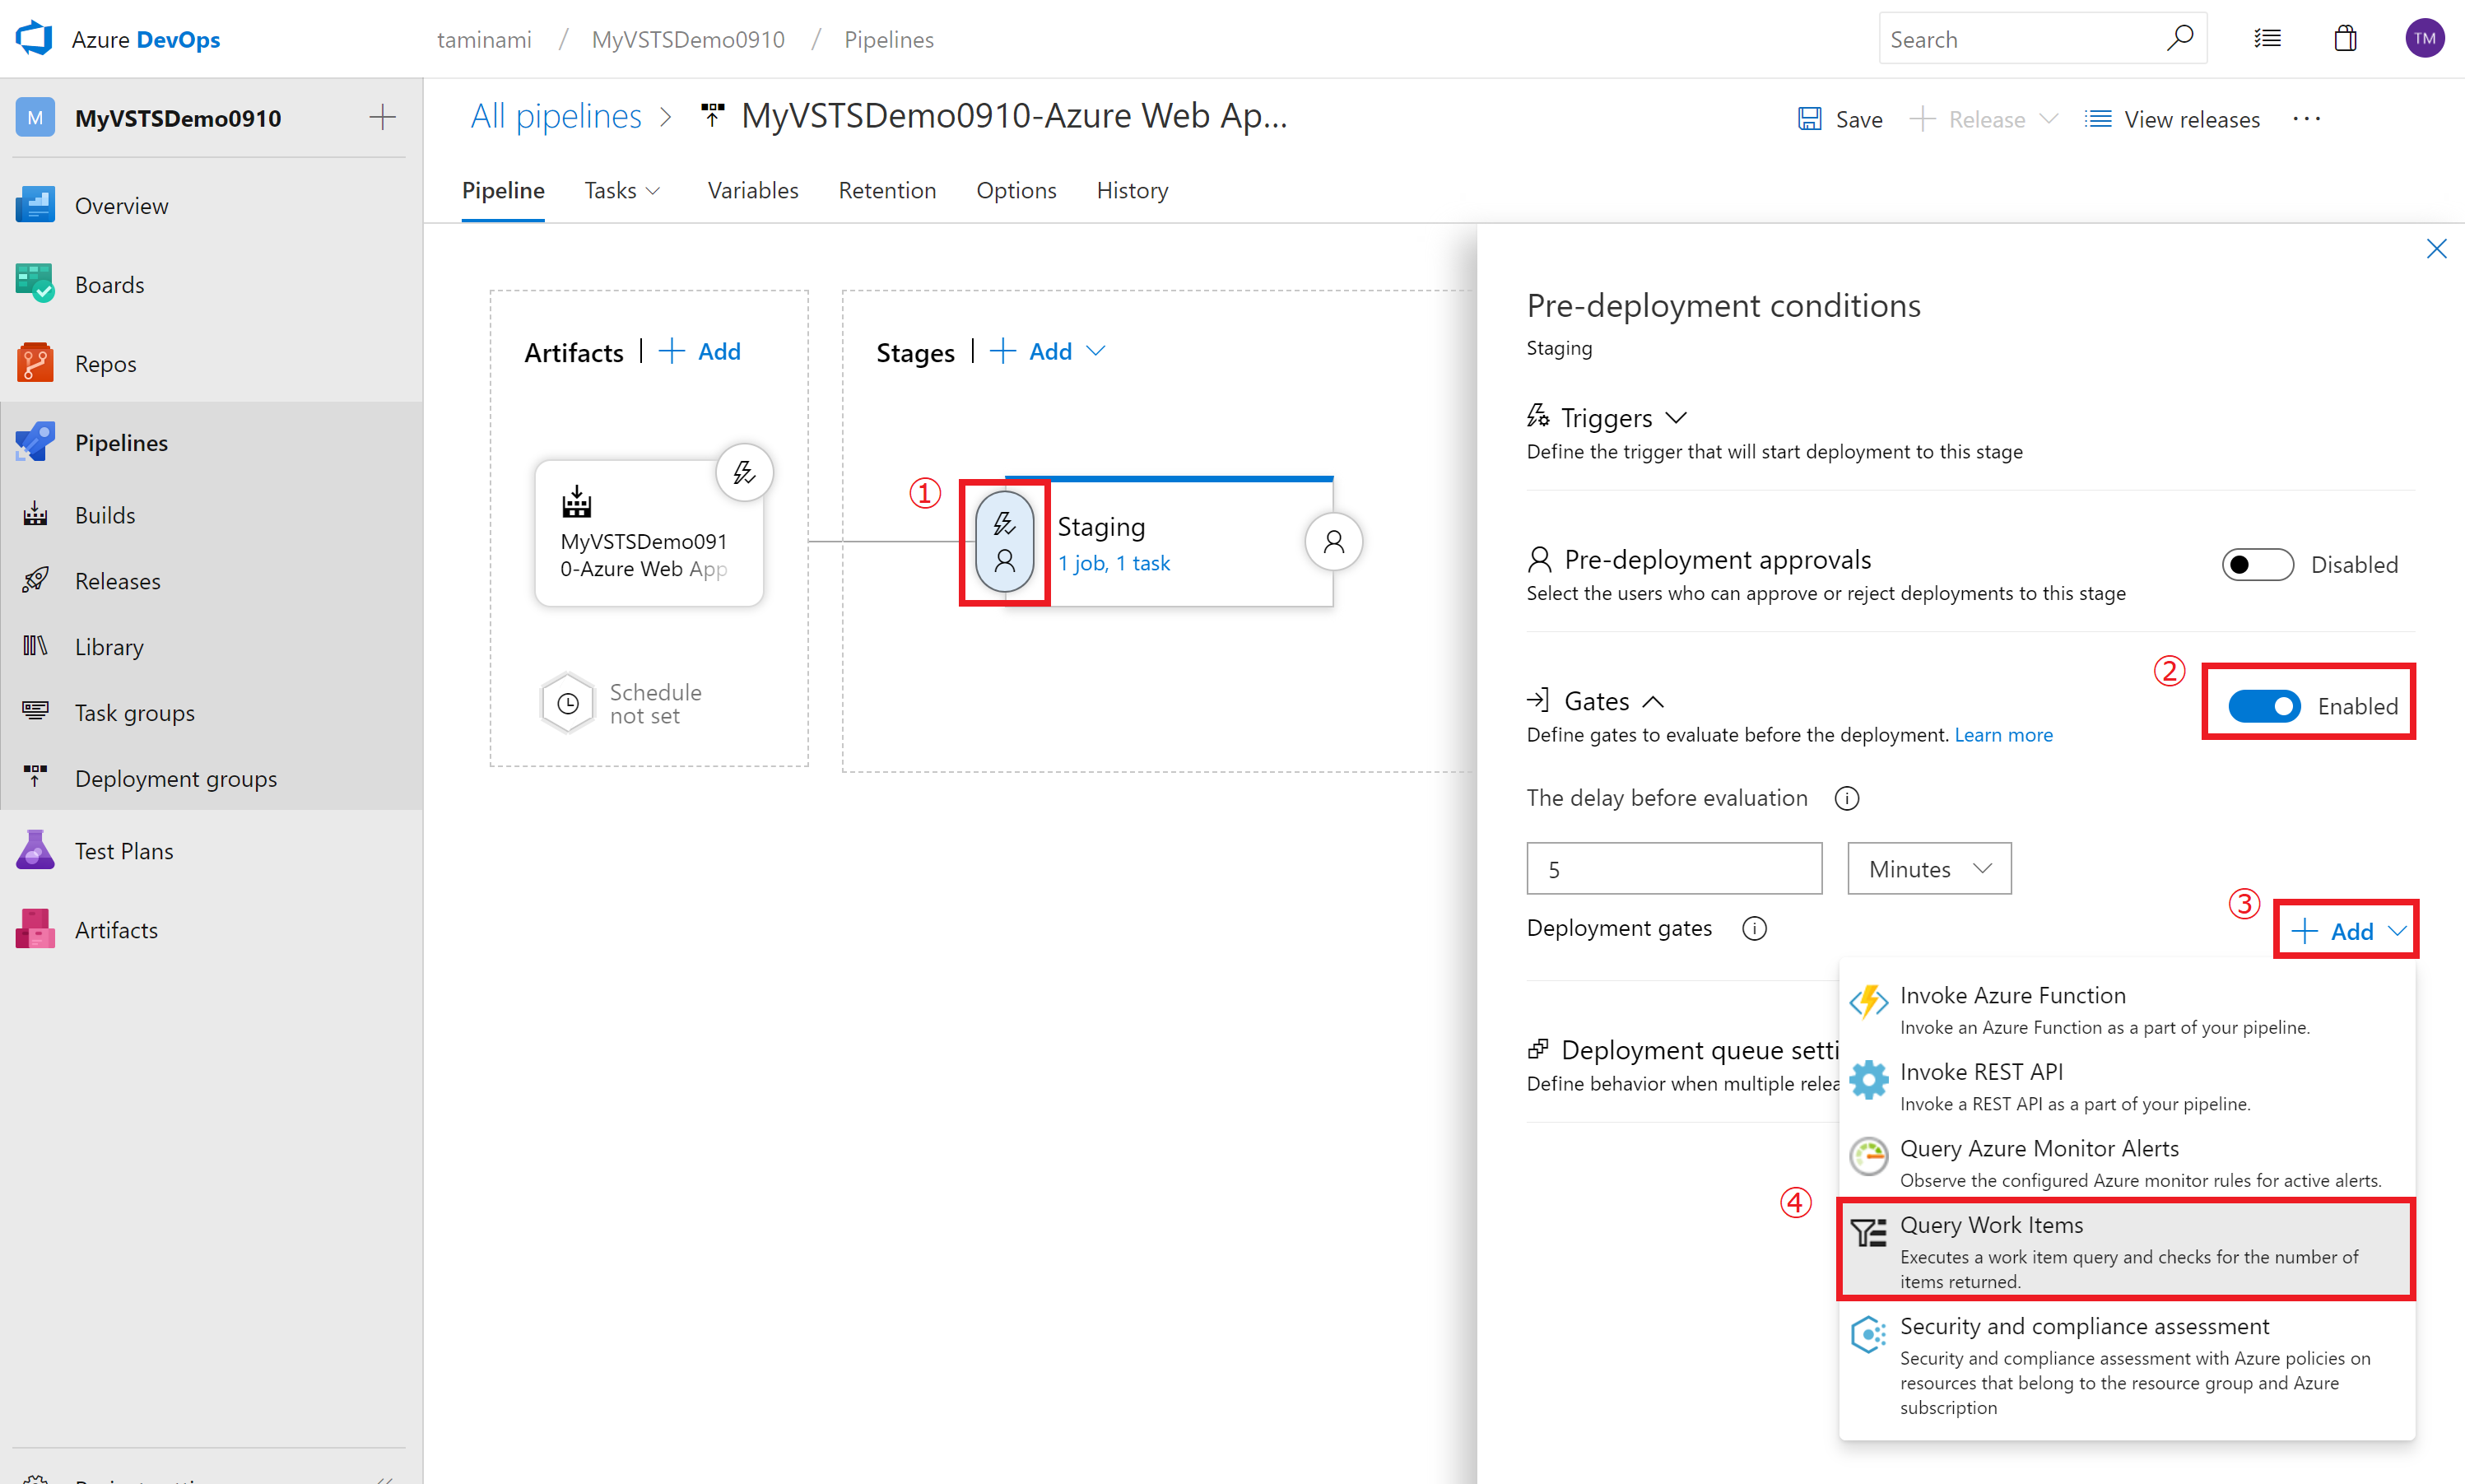Open the Minutes unit dropdown
The image size is (2465, 1484).
click(1928, 869)
